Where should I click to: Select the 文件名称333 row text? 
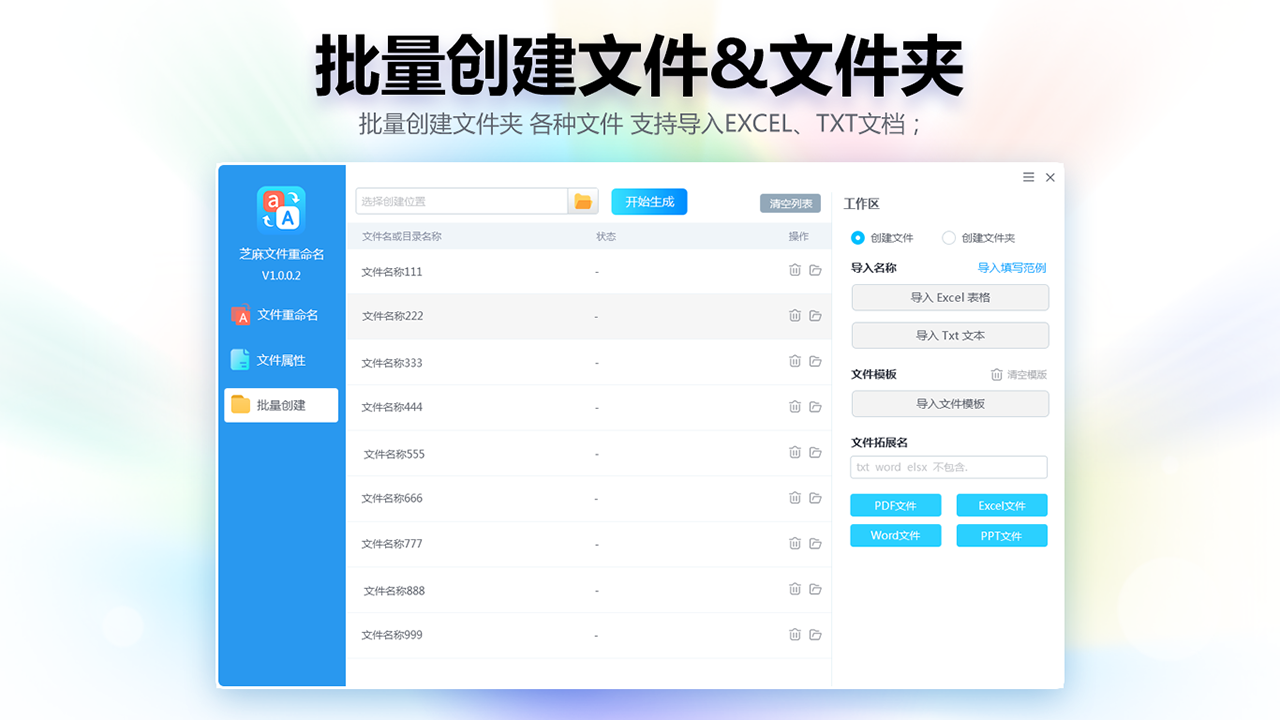tap(392, 362)
